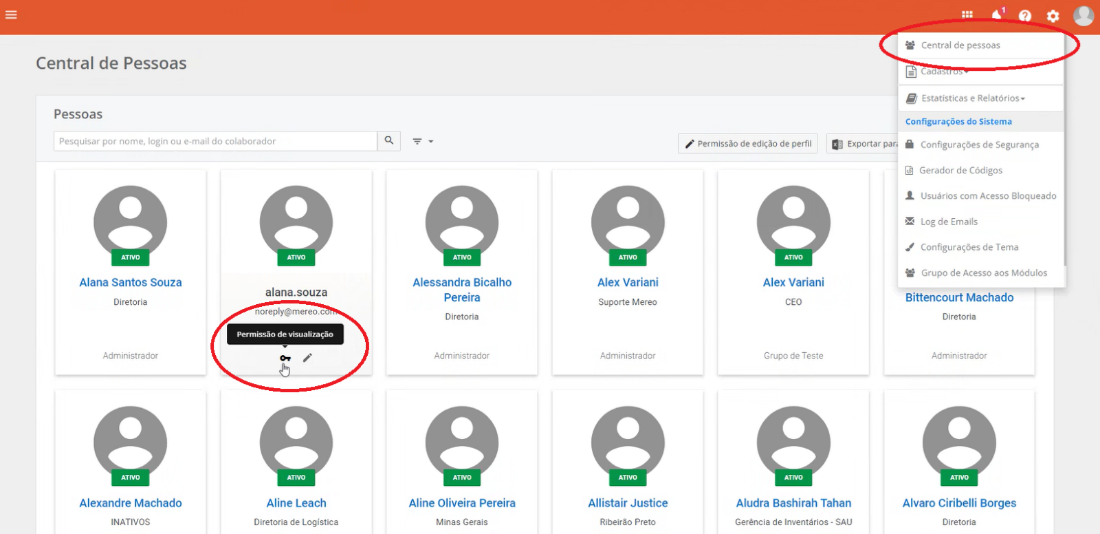Select Log de Emails menu entry
Image resolution: width=1100 pixels, height=534 pixels.
[948, 222]
